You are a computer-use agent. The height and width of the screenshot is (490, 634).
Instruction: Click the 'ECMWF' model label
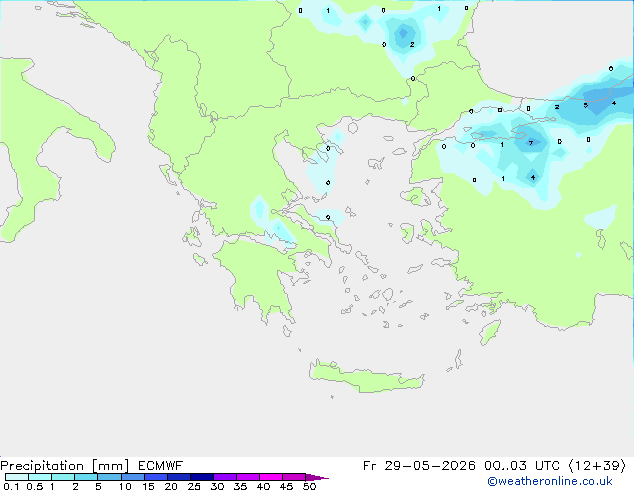click(x=161, y=466)
